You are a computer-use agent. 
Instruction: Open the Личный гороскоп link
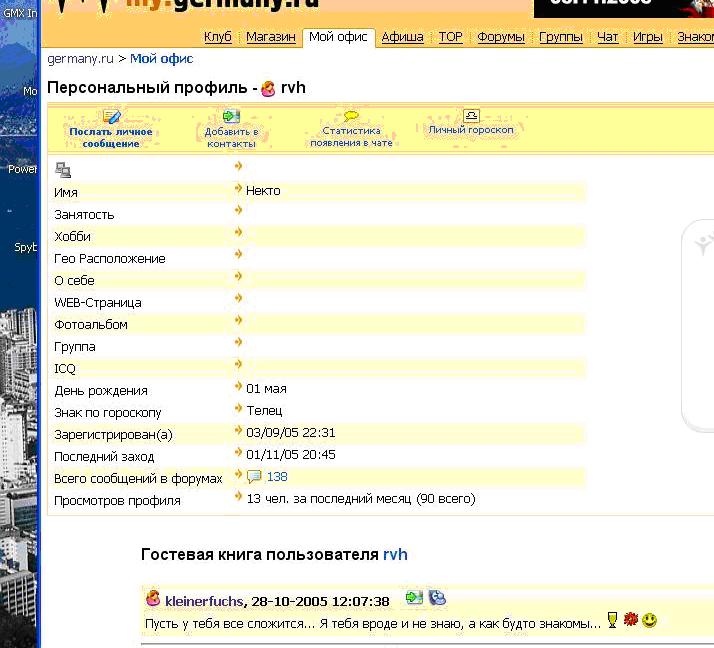click(x=471, y=130)
